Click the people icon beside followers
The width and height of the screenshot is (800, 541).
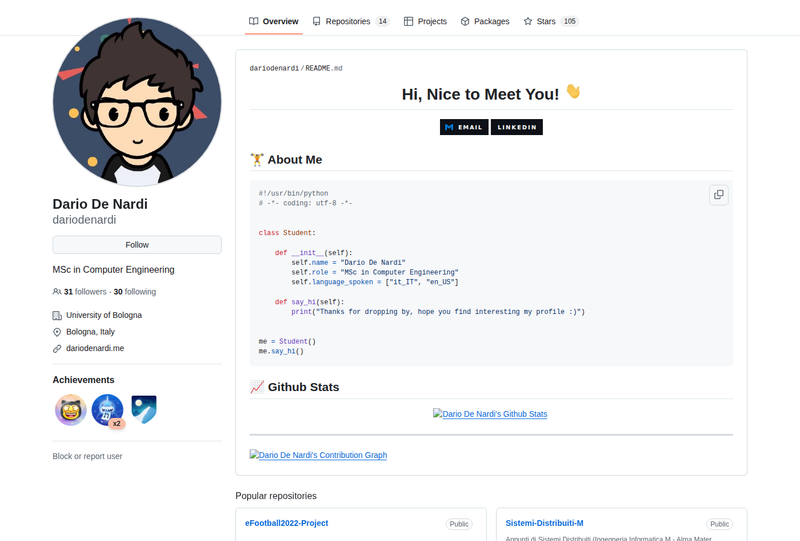[57, 292]
